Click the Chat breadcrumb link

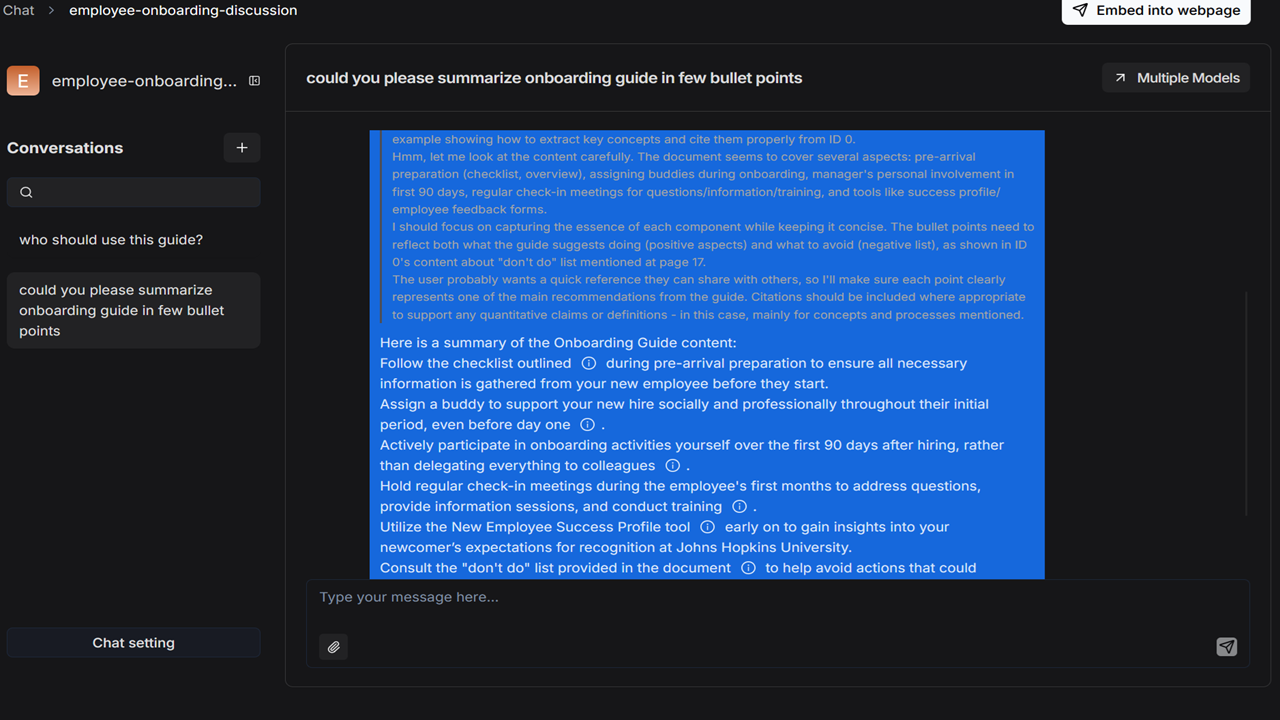[18, 10]
